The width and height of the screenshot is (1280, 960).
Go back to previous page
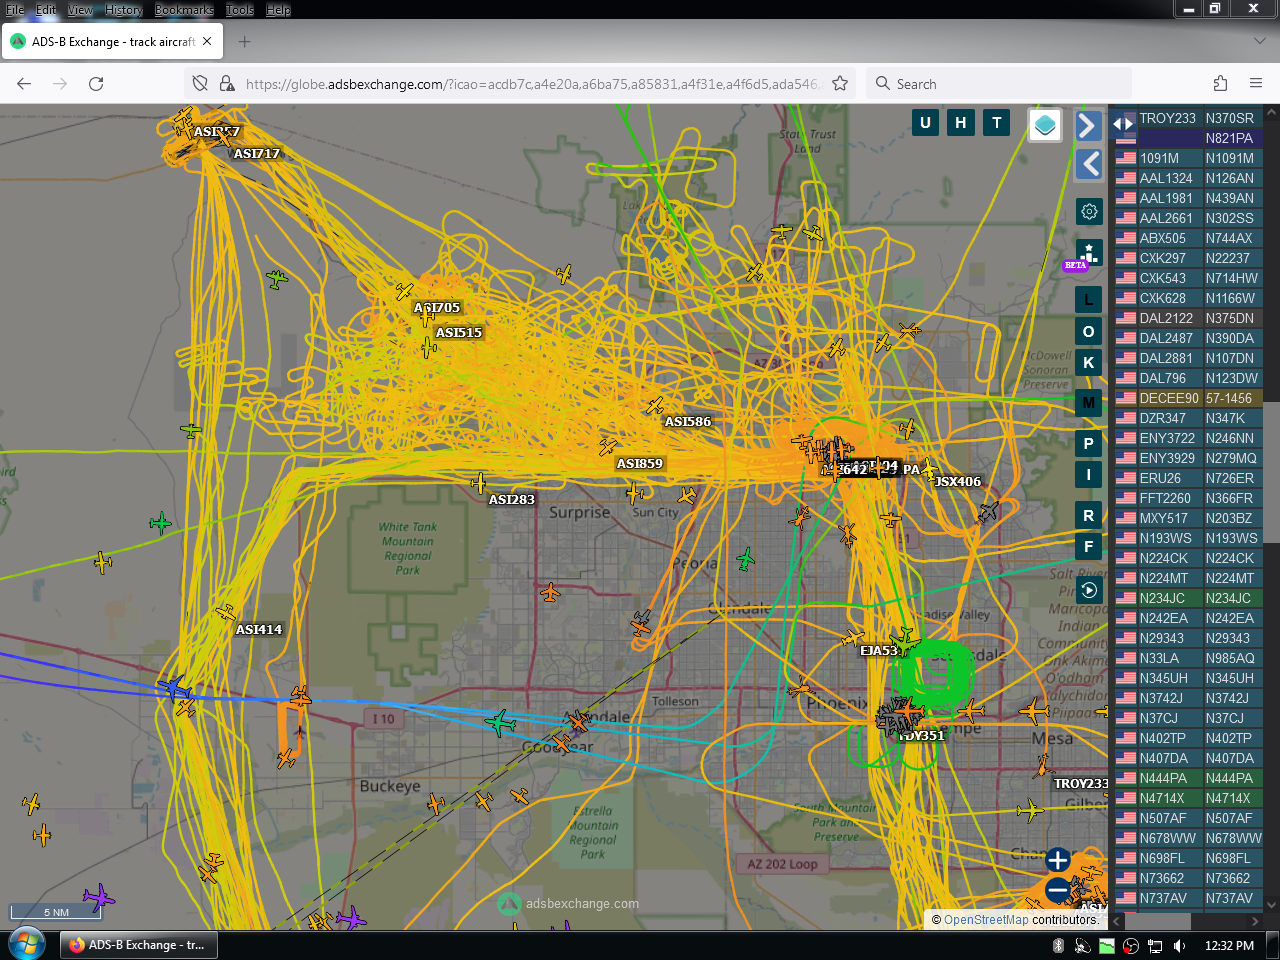click(24, 84)
